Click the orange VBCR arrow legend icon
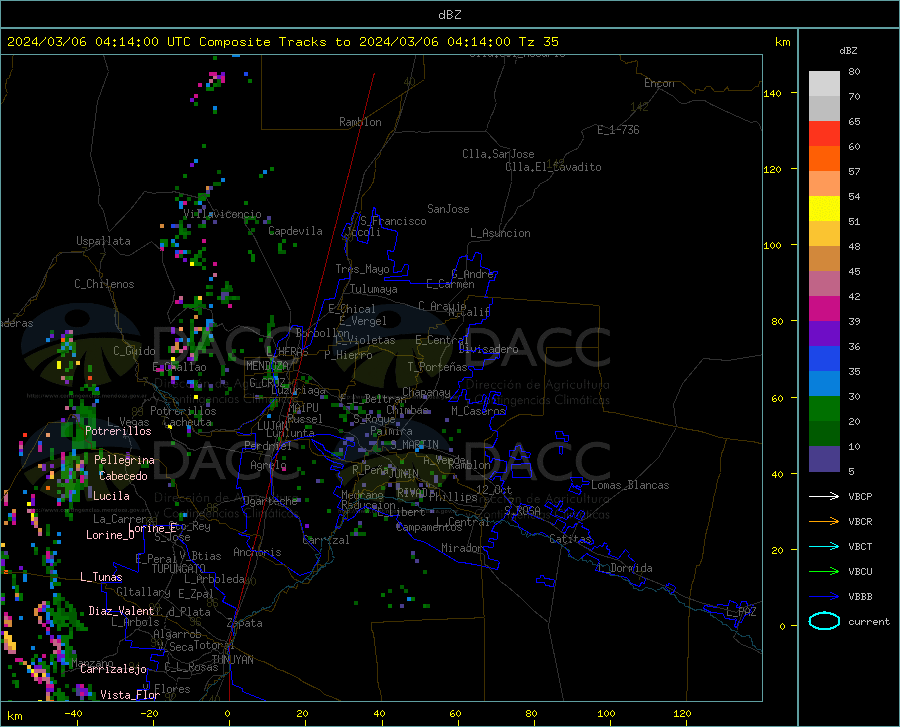Image resolution: width=900 pixels, height=727 pixels. (x=824, y=522)
